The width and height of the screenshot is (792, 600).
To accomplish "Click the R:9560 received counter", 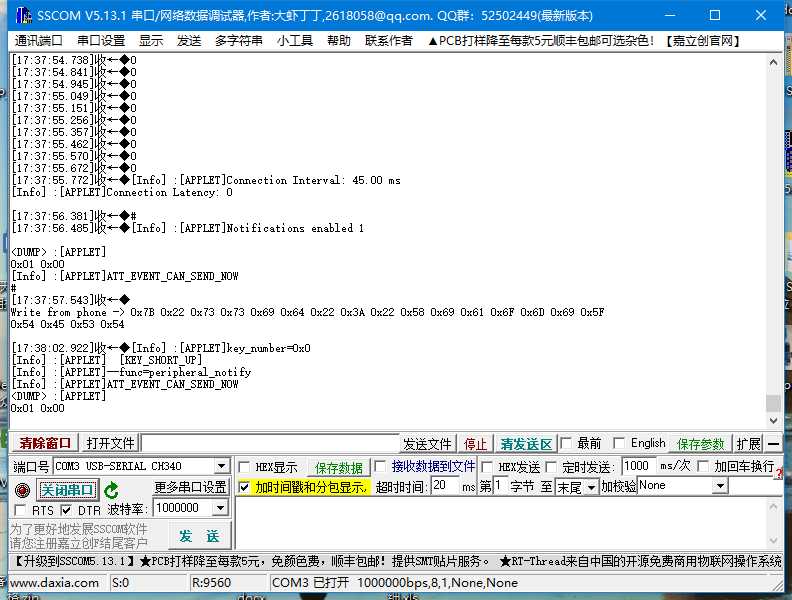I will [x=211, y=583].
